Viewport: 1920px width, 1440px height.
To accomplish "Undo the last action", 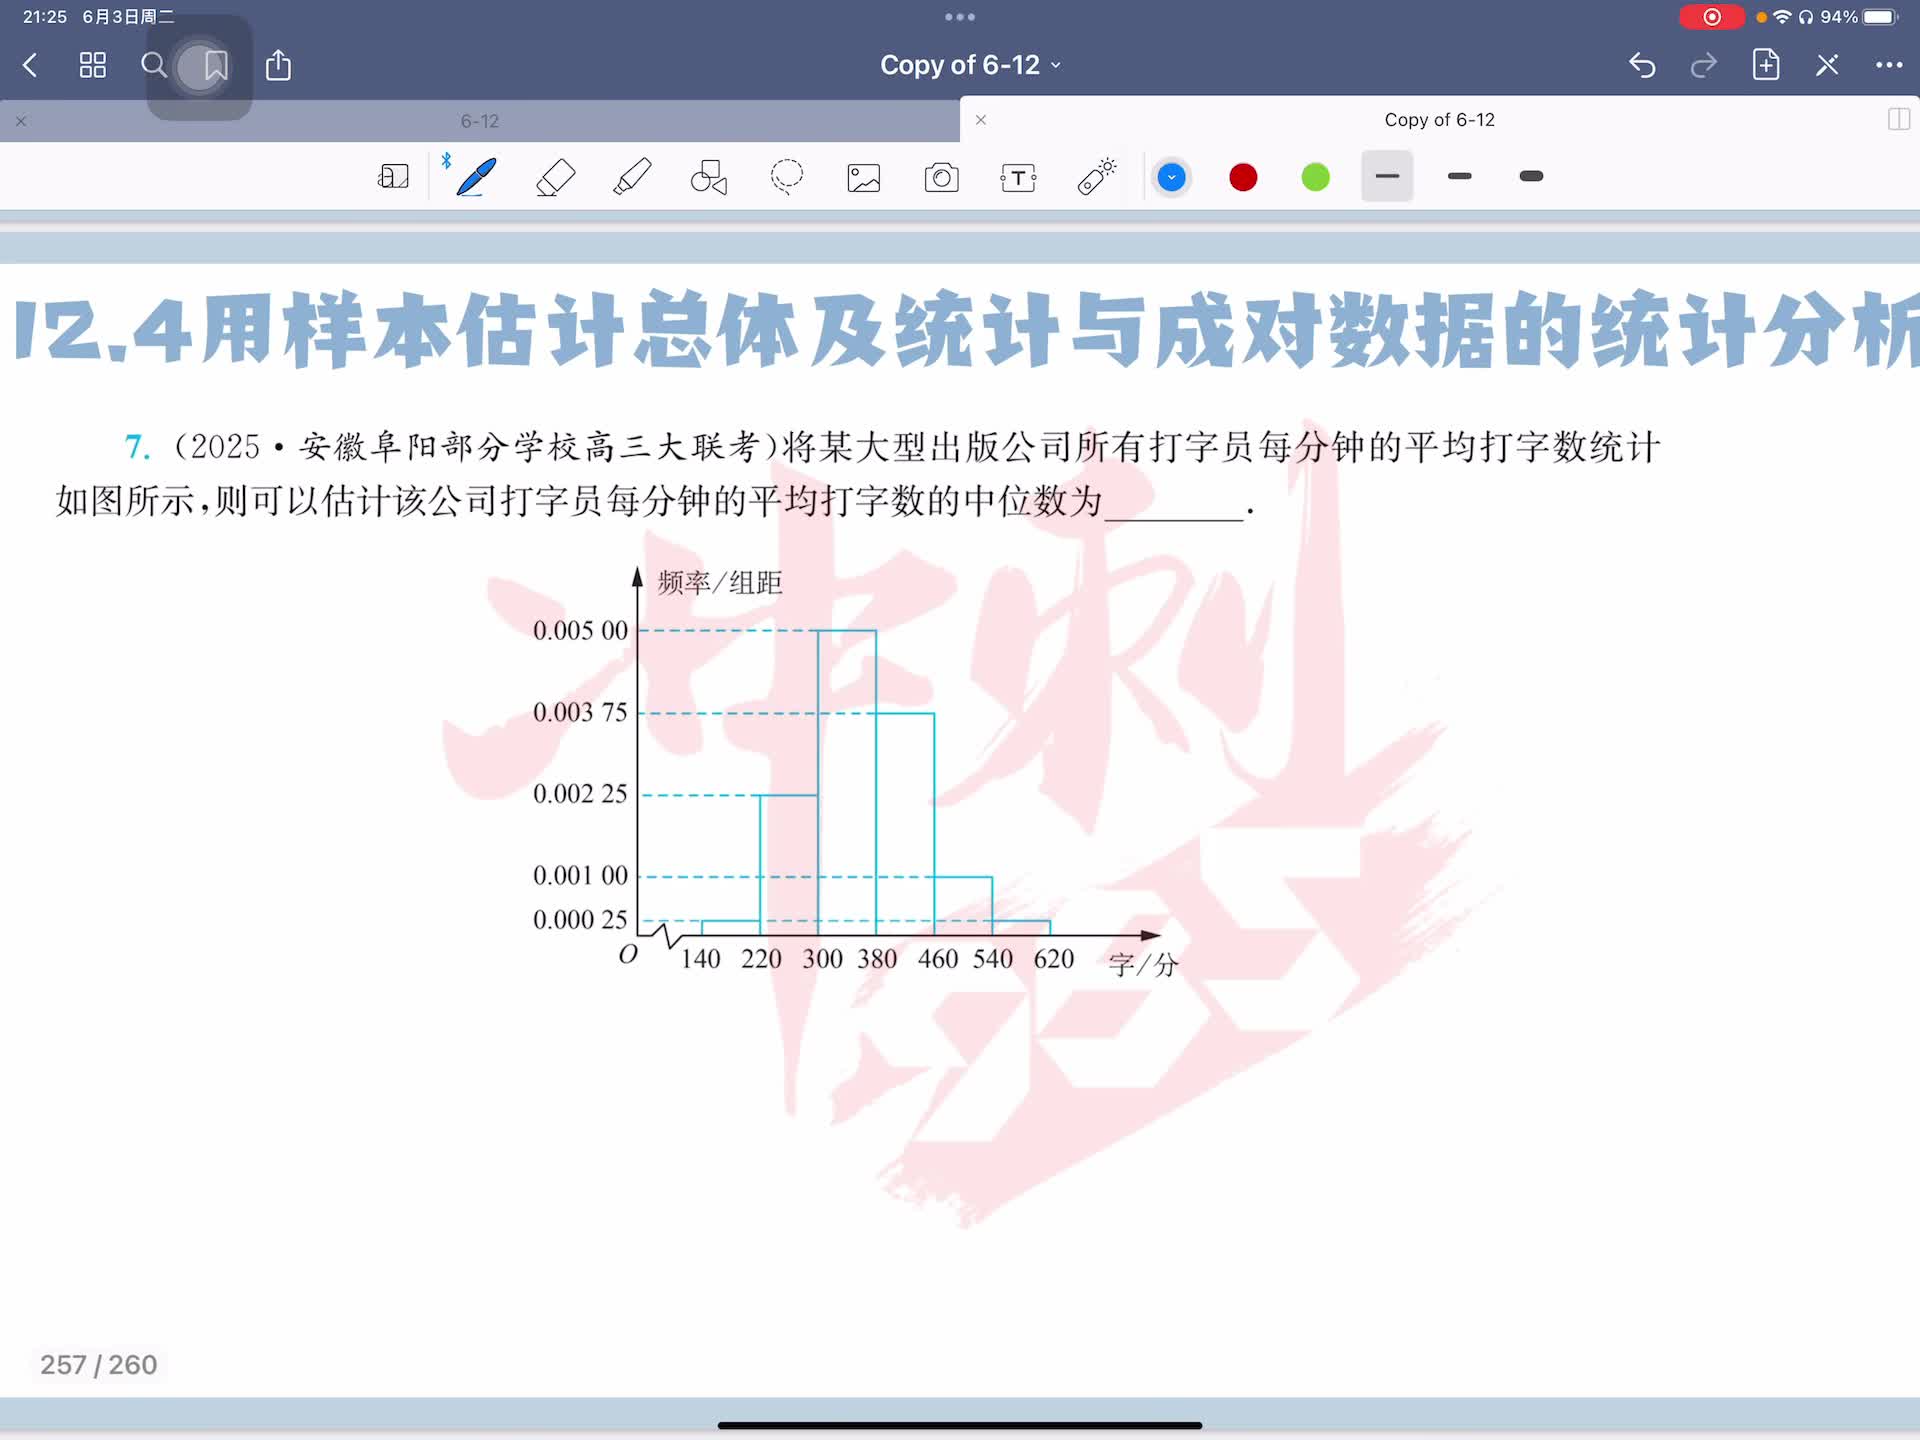I will click(x=1642, y=66).
